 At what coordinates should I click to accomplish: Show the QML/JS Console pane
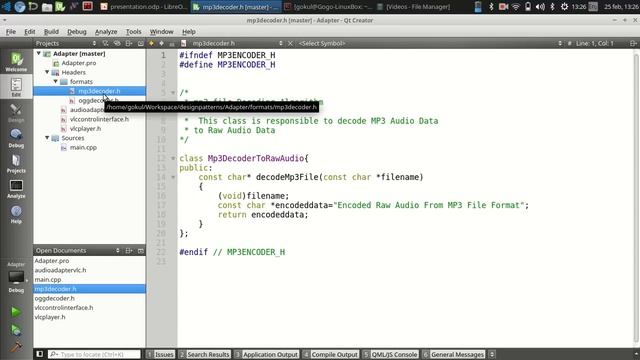point(390,354)
